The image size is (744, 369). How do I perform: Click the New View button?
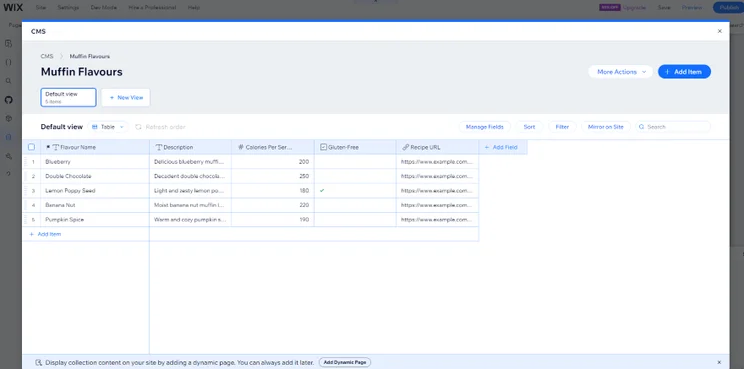[x=126, y=97]
